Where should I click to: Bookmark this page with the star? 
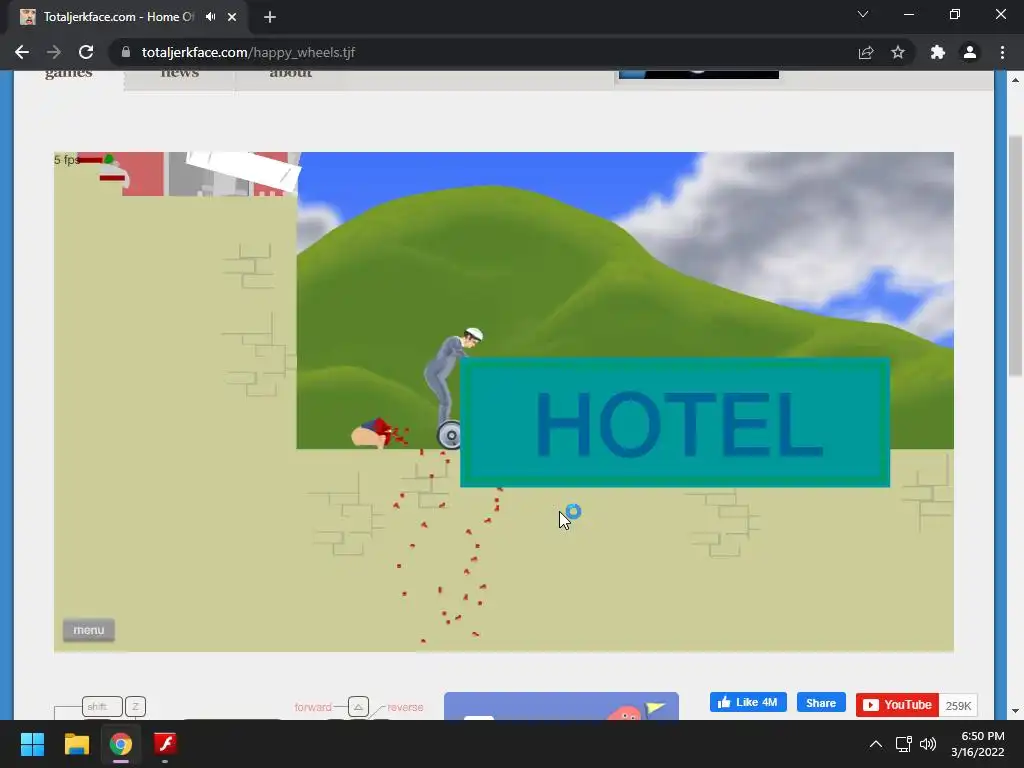tap(898, 52)
